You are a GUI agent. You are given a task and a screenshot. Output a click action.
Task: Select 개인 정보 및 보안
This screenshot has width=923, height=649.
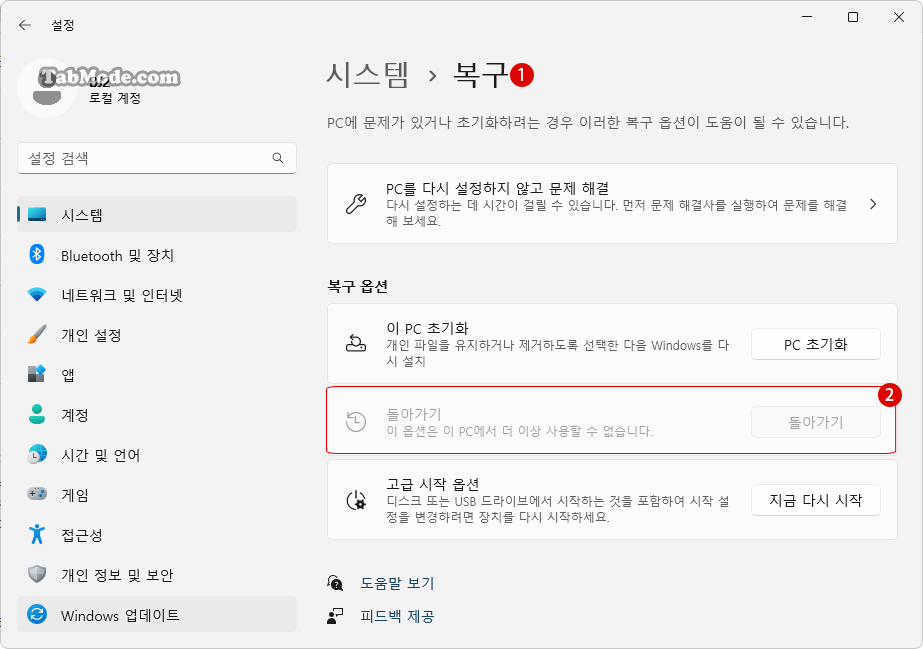[x=157, y=574]
